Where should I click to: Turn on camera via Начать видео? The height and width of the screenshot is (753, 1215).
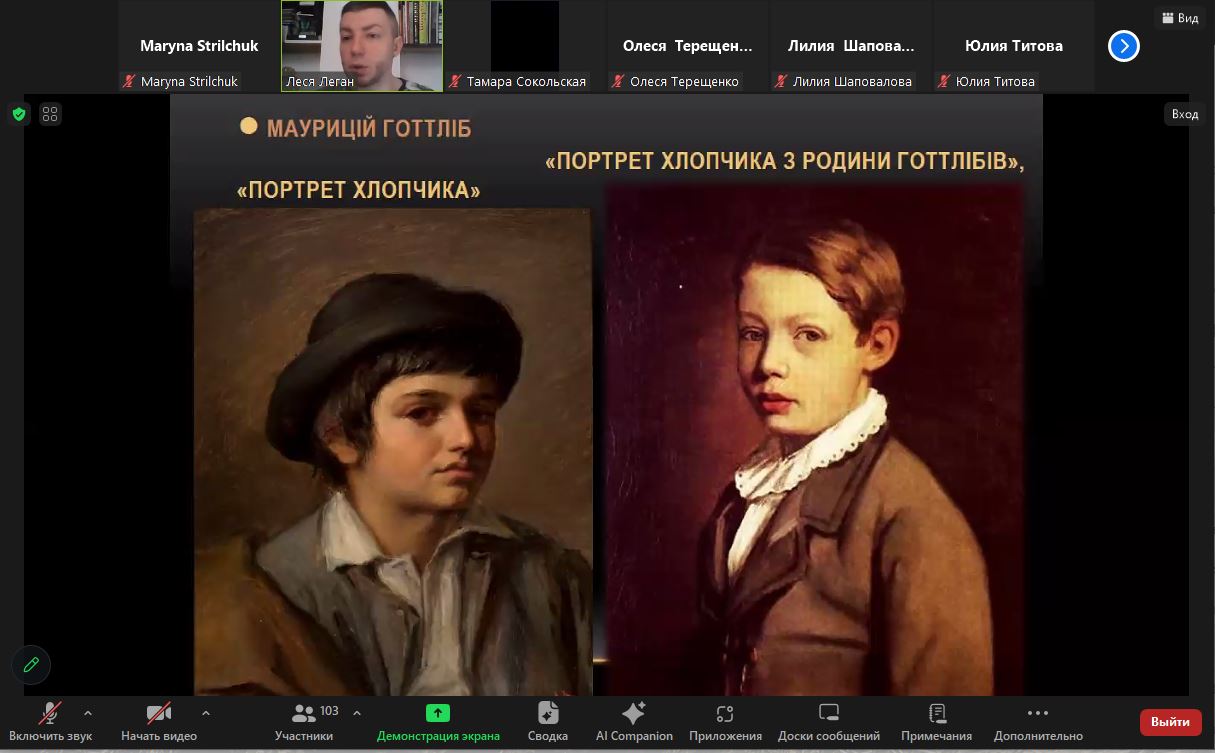(x=159, y=722)
